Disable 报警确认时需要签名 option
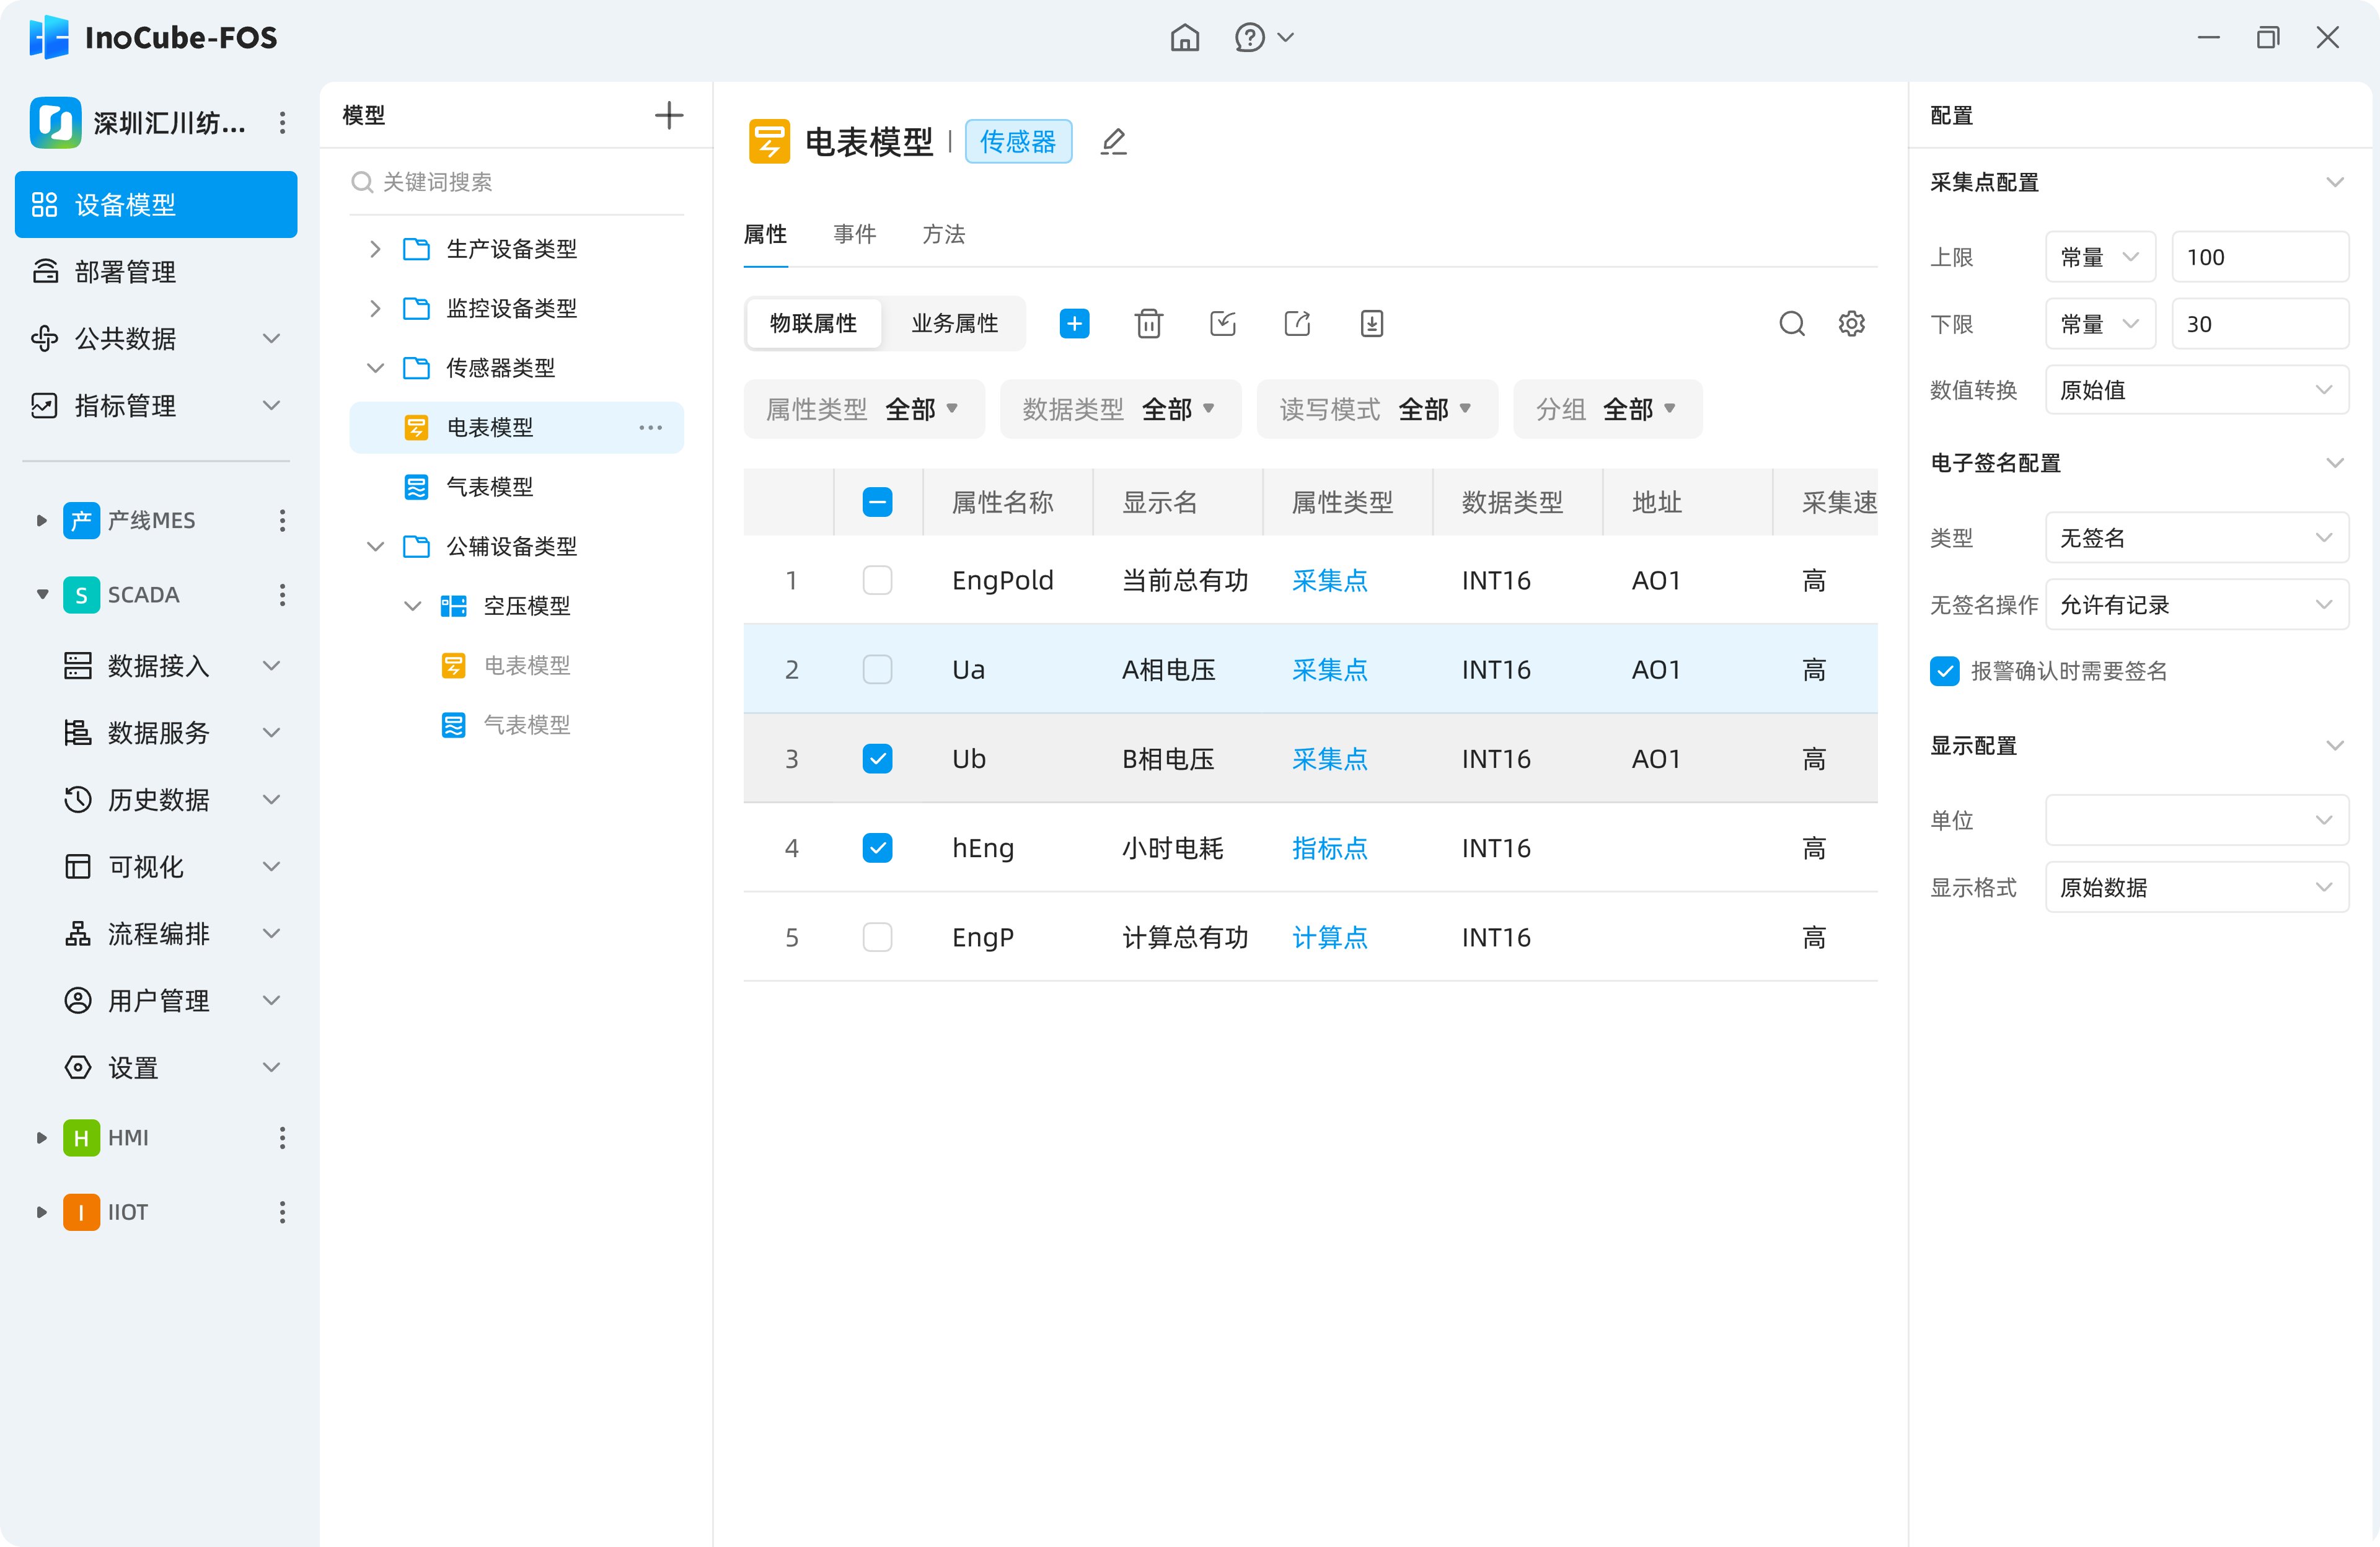 1943,671
